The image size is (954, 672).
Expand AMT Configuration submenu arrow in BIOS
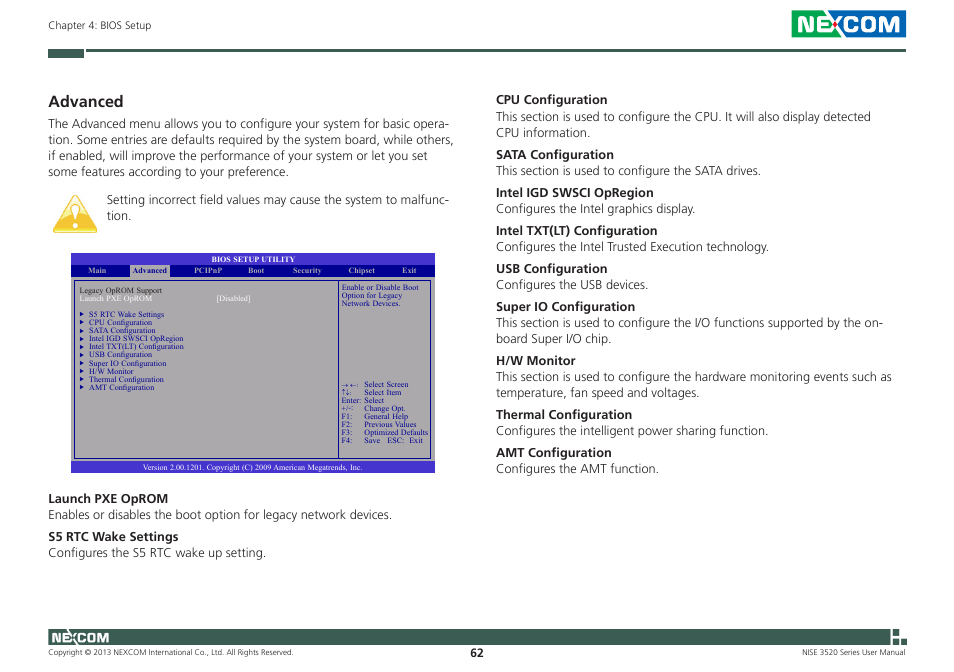[82, 387]
